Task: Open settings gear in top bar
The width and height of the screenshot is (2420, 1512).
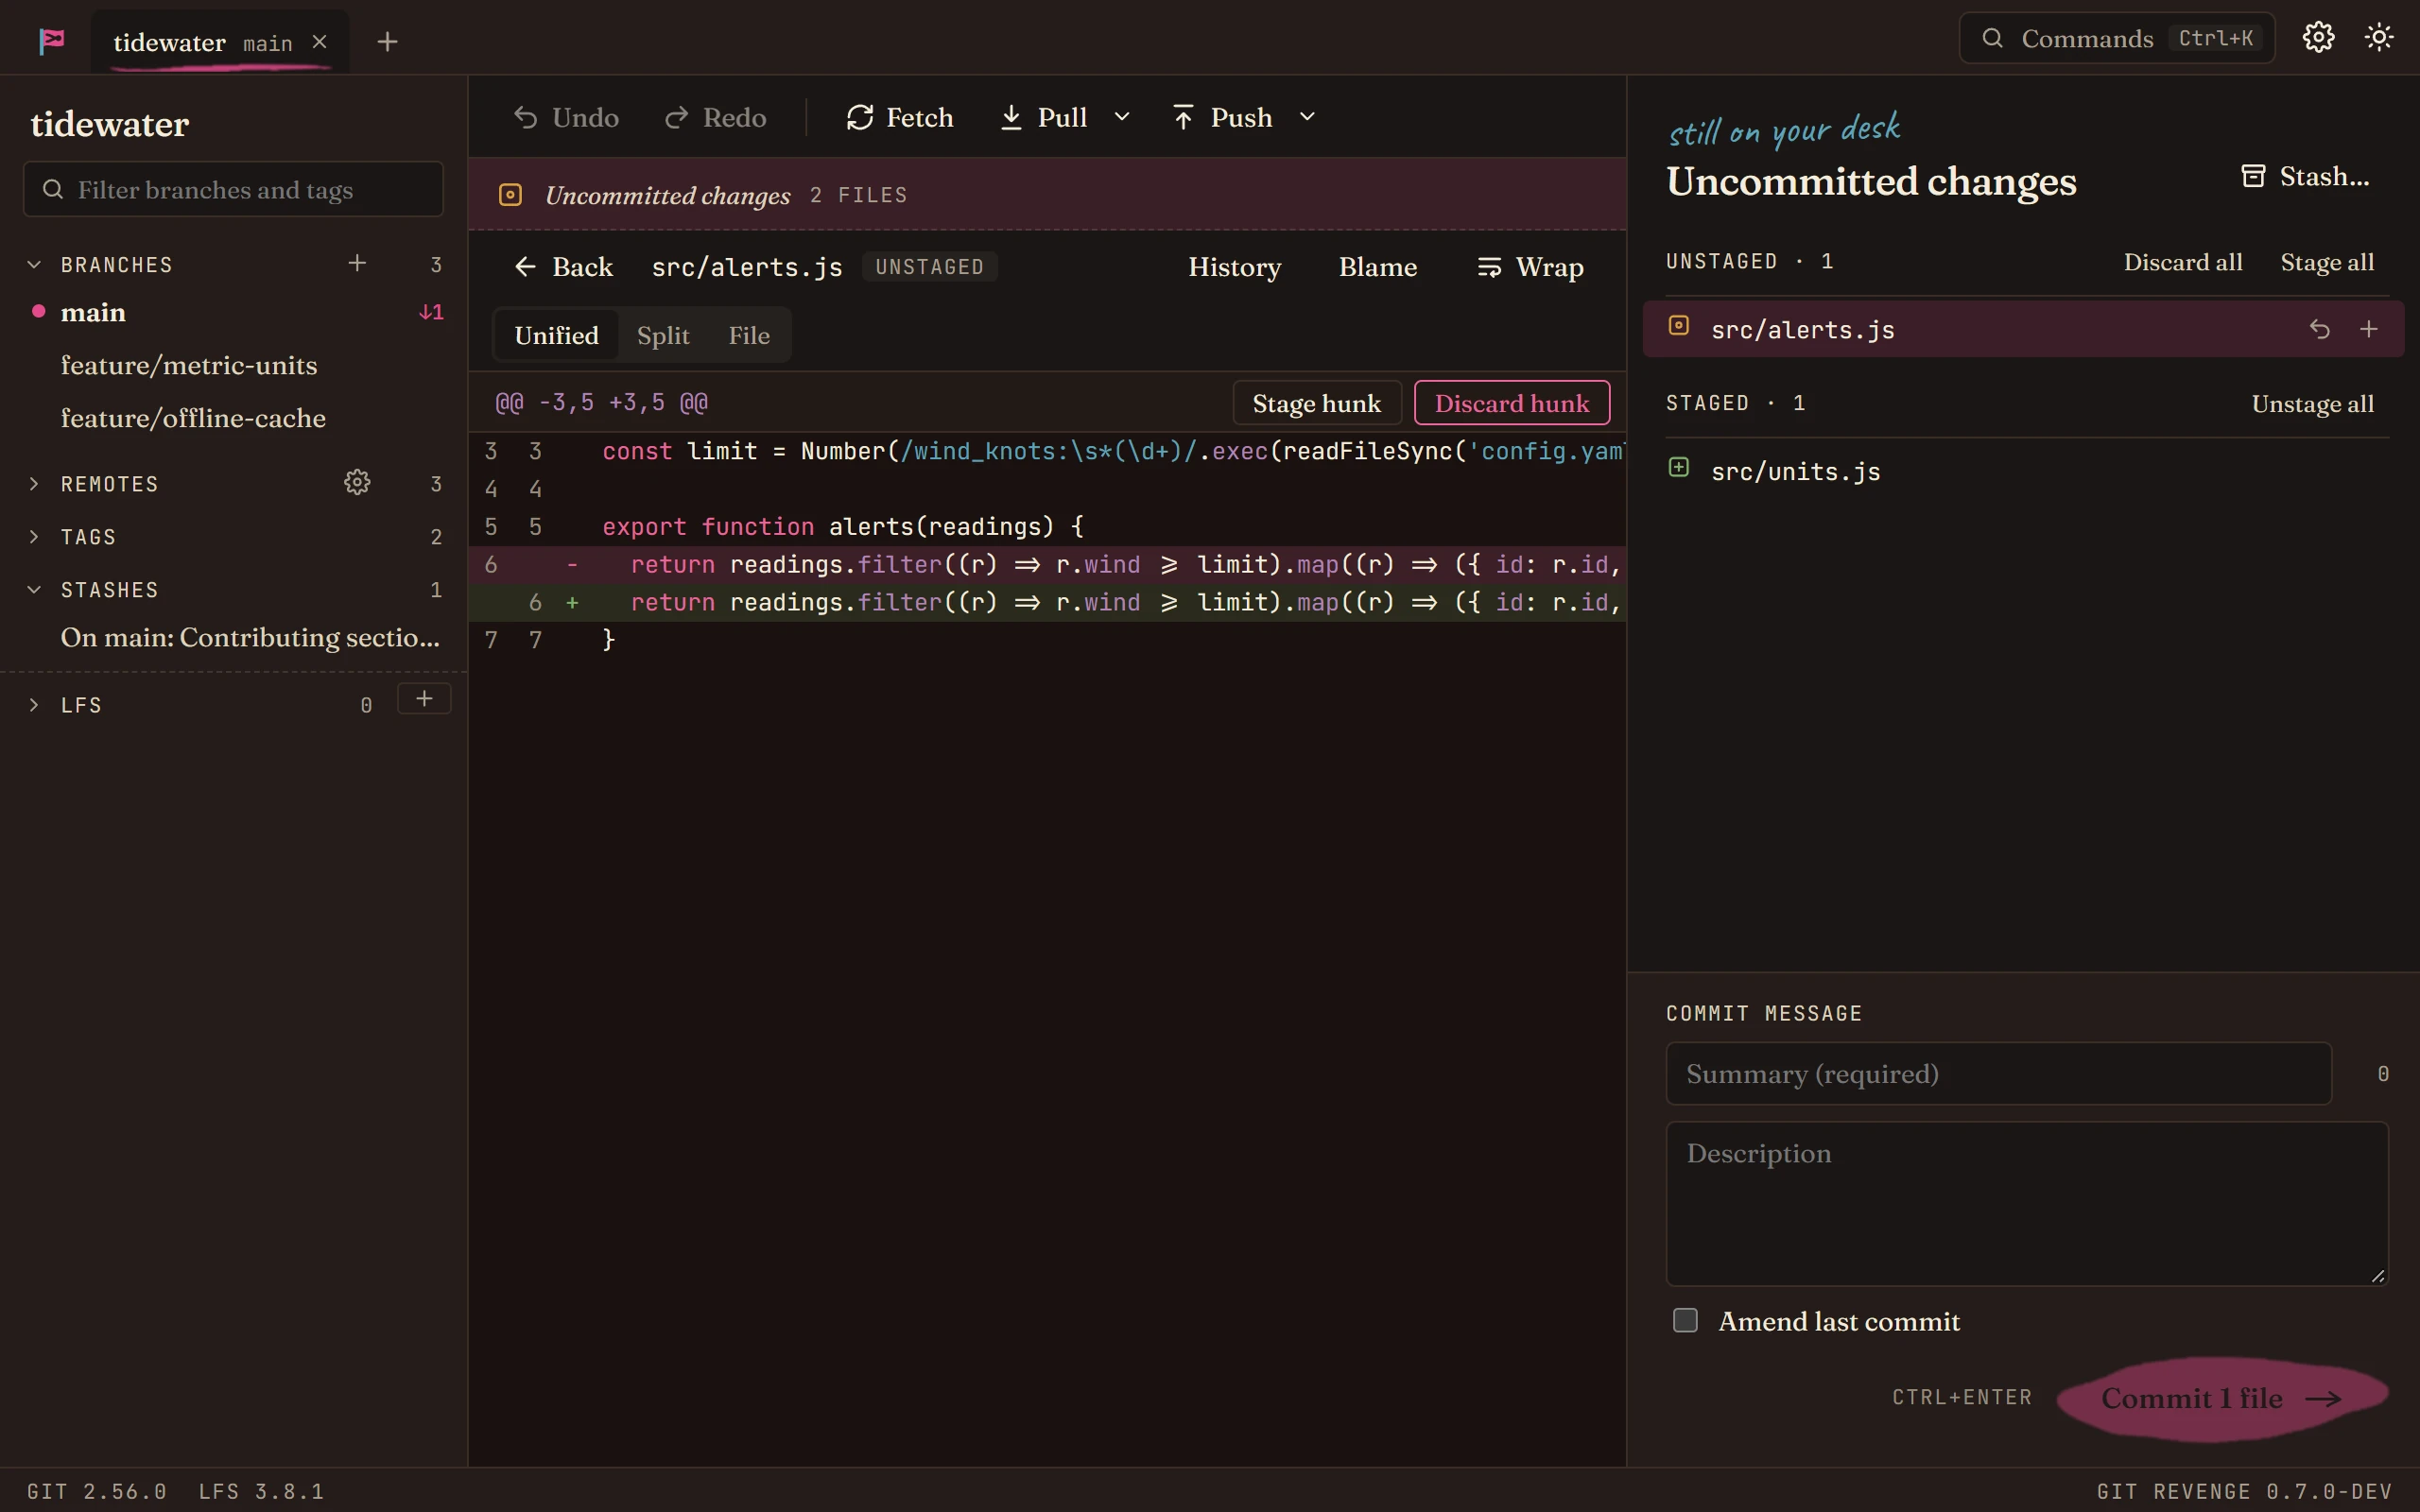Action: coord(2318,38)
